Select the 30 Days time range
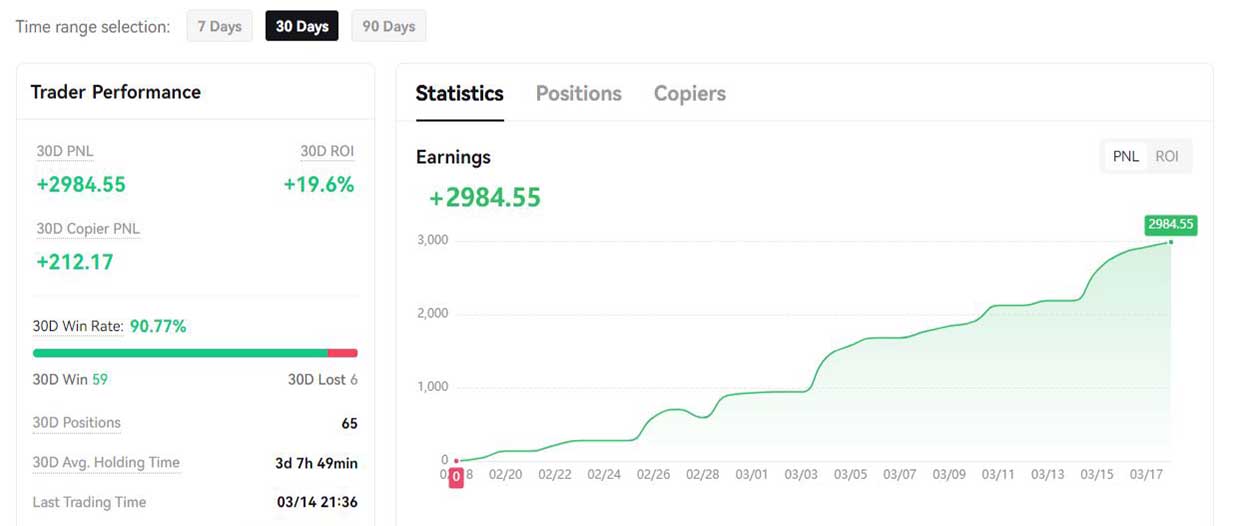Image resolution: width=1236 pixels, height=526 pixels. (x=302, y=26)
